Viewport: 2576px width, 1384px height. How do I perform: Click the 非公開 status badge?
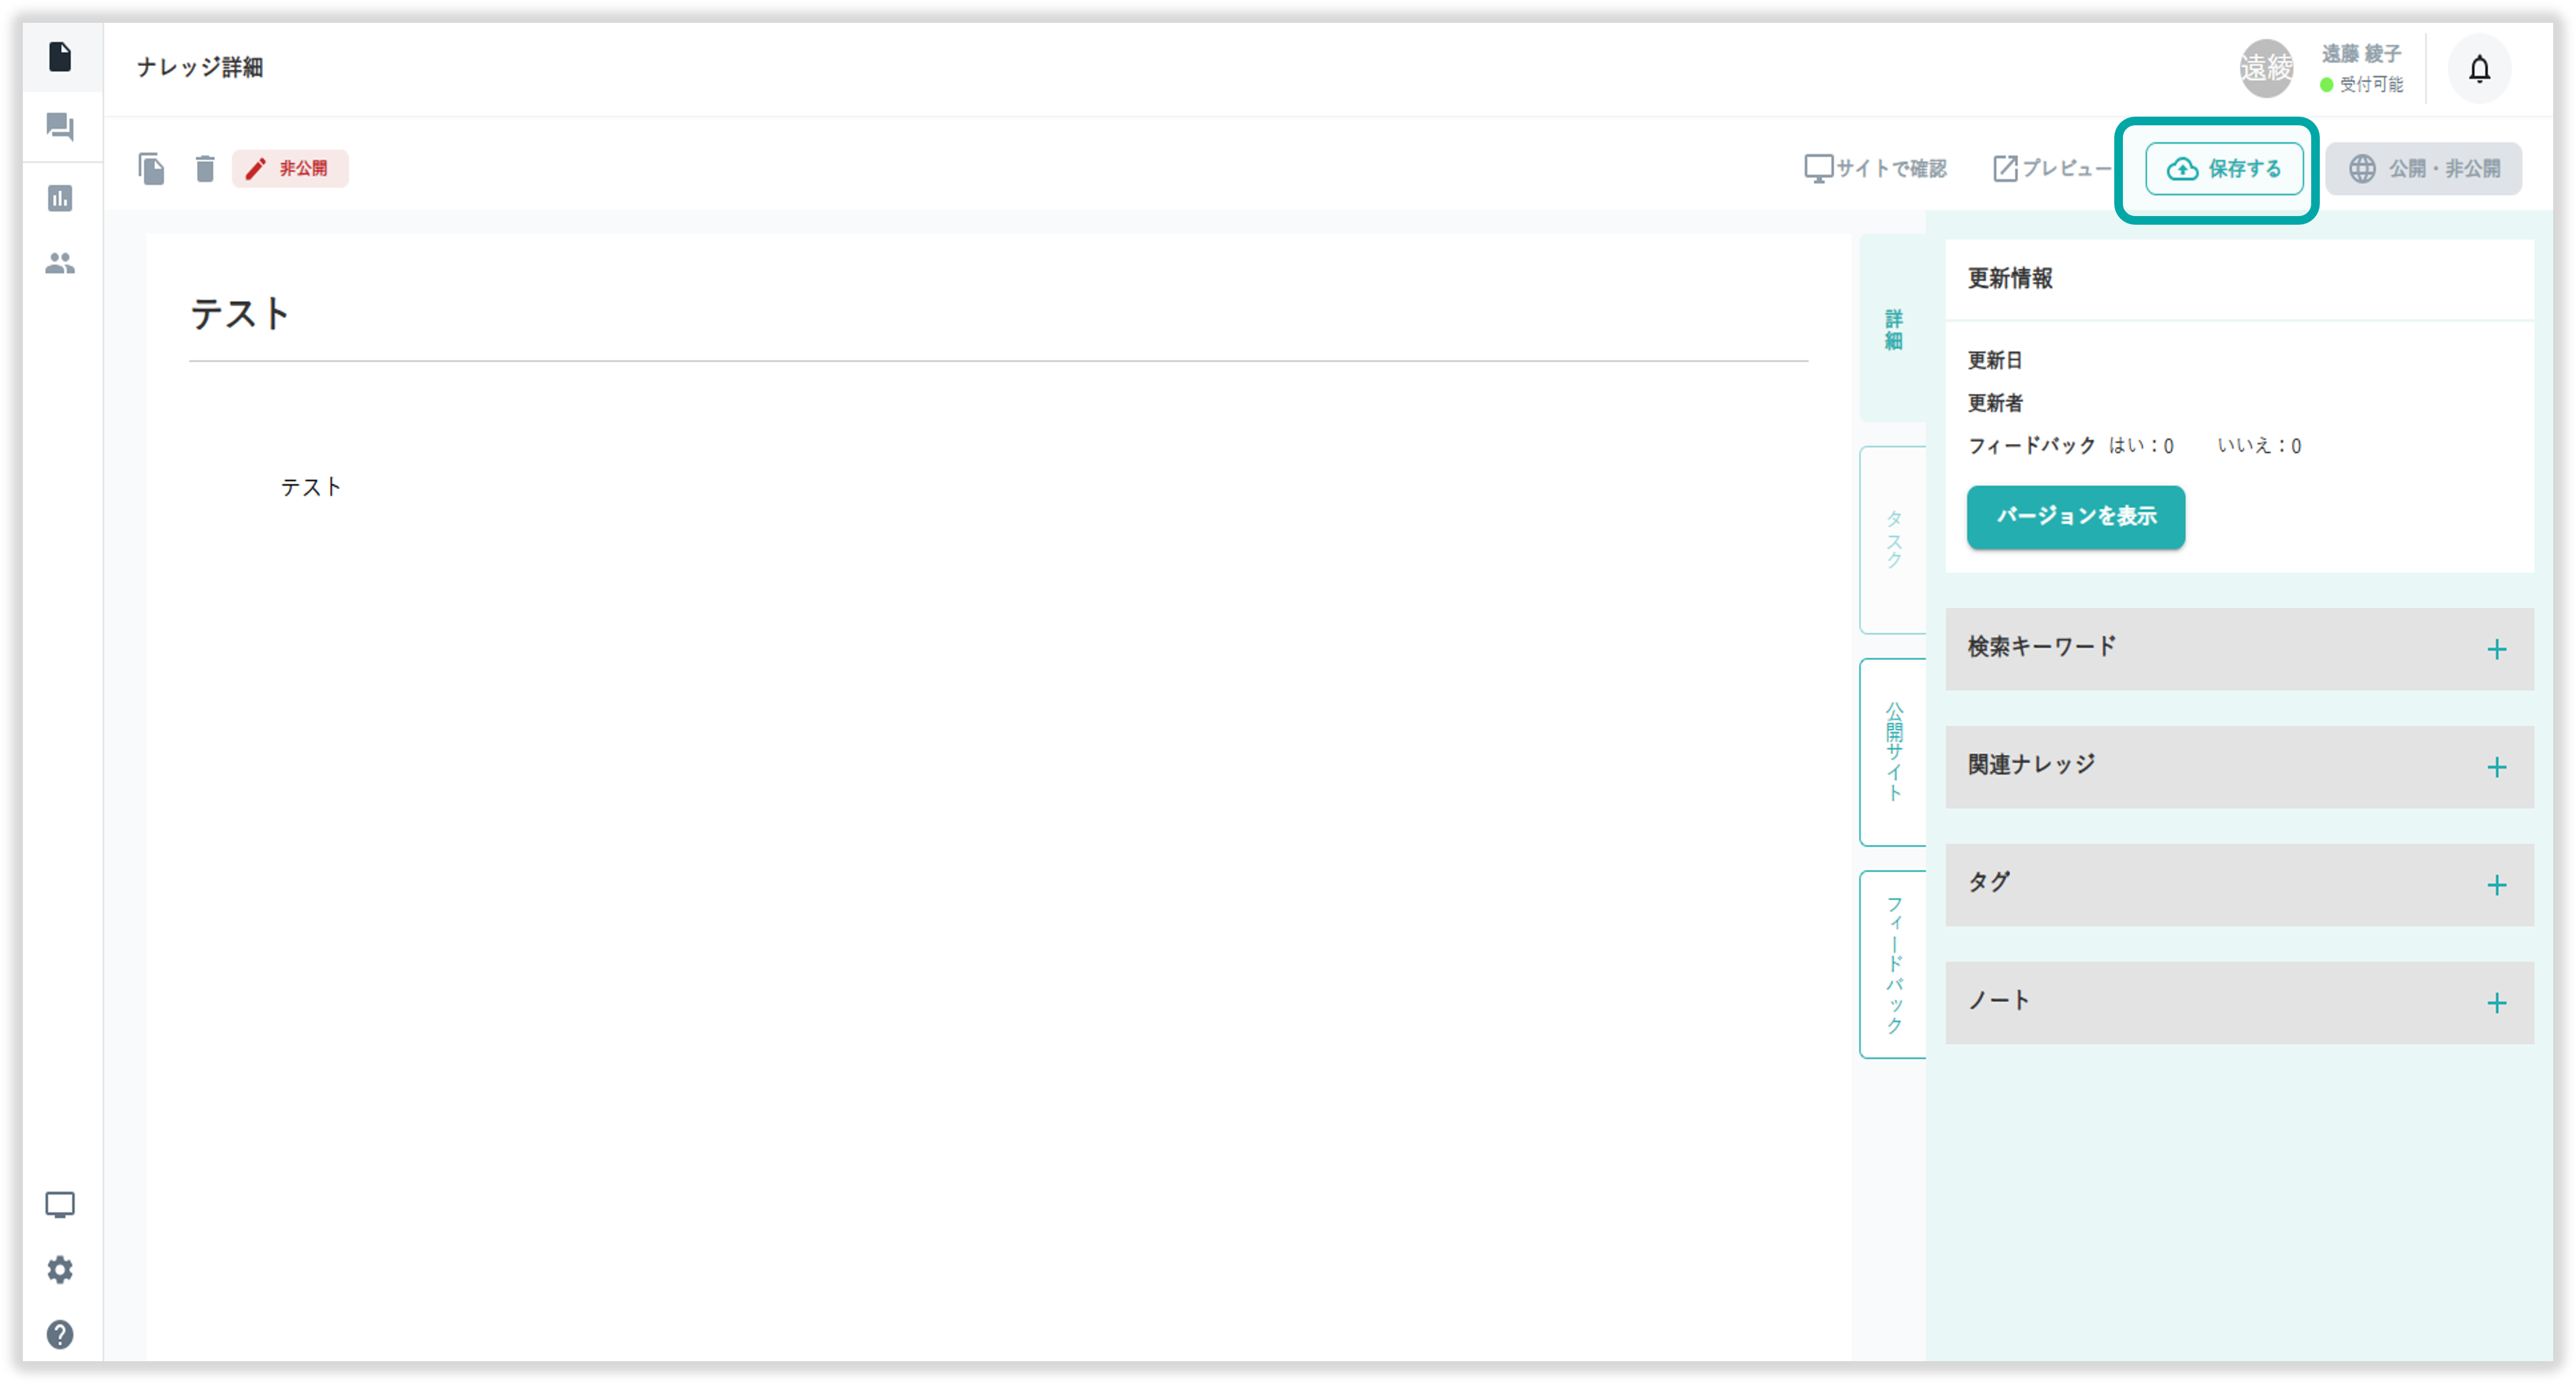click(x=290, y=168)
